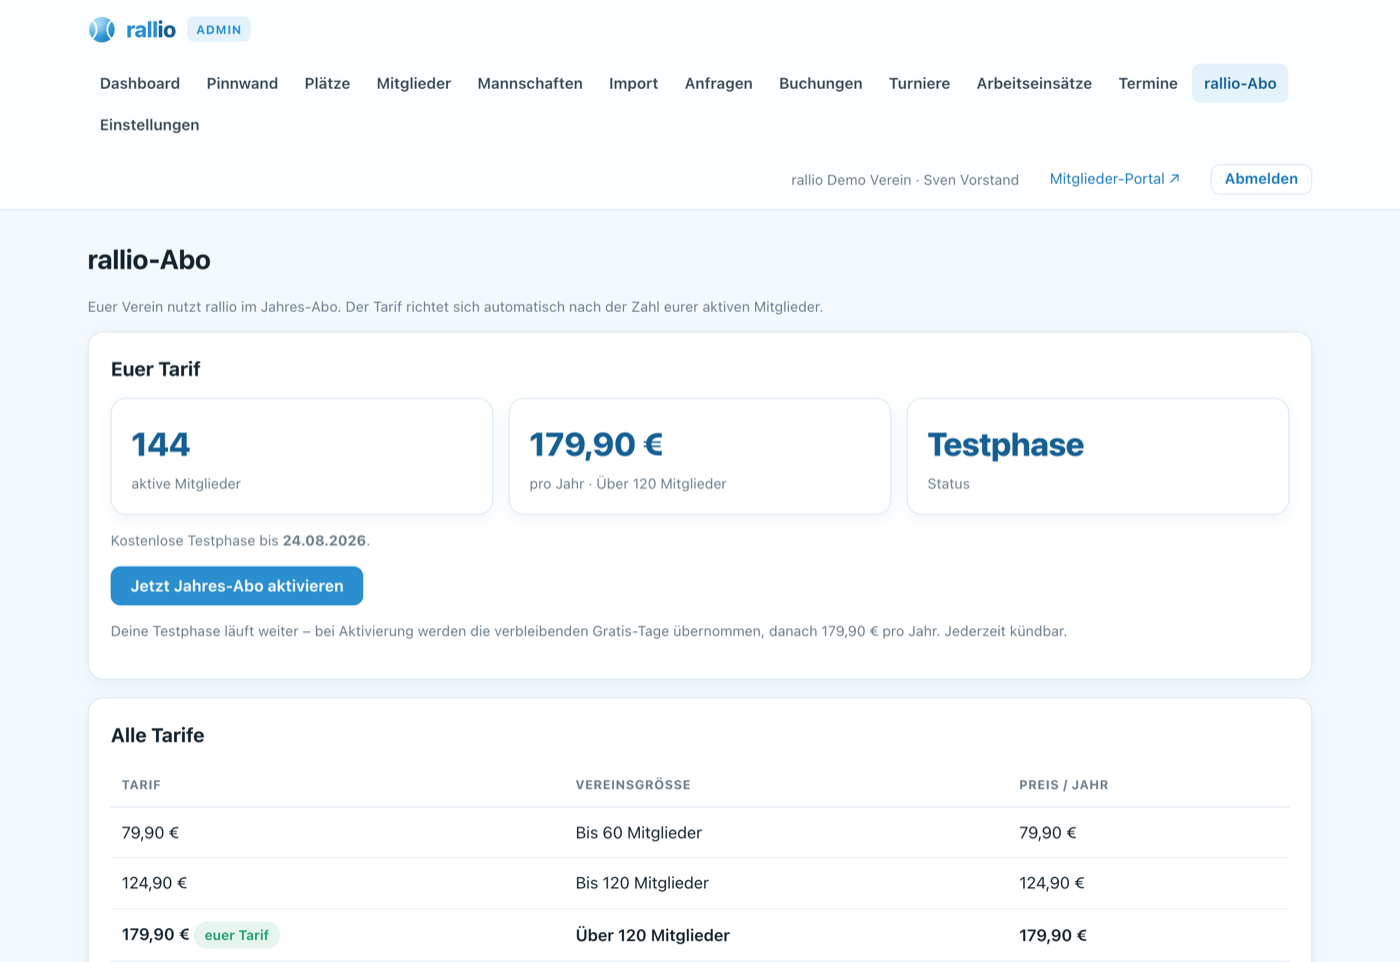Click the 'Bis 120 Mitglieder' cell

pos(642,883)
